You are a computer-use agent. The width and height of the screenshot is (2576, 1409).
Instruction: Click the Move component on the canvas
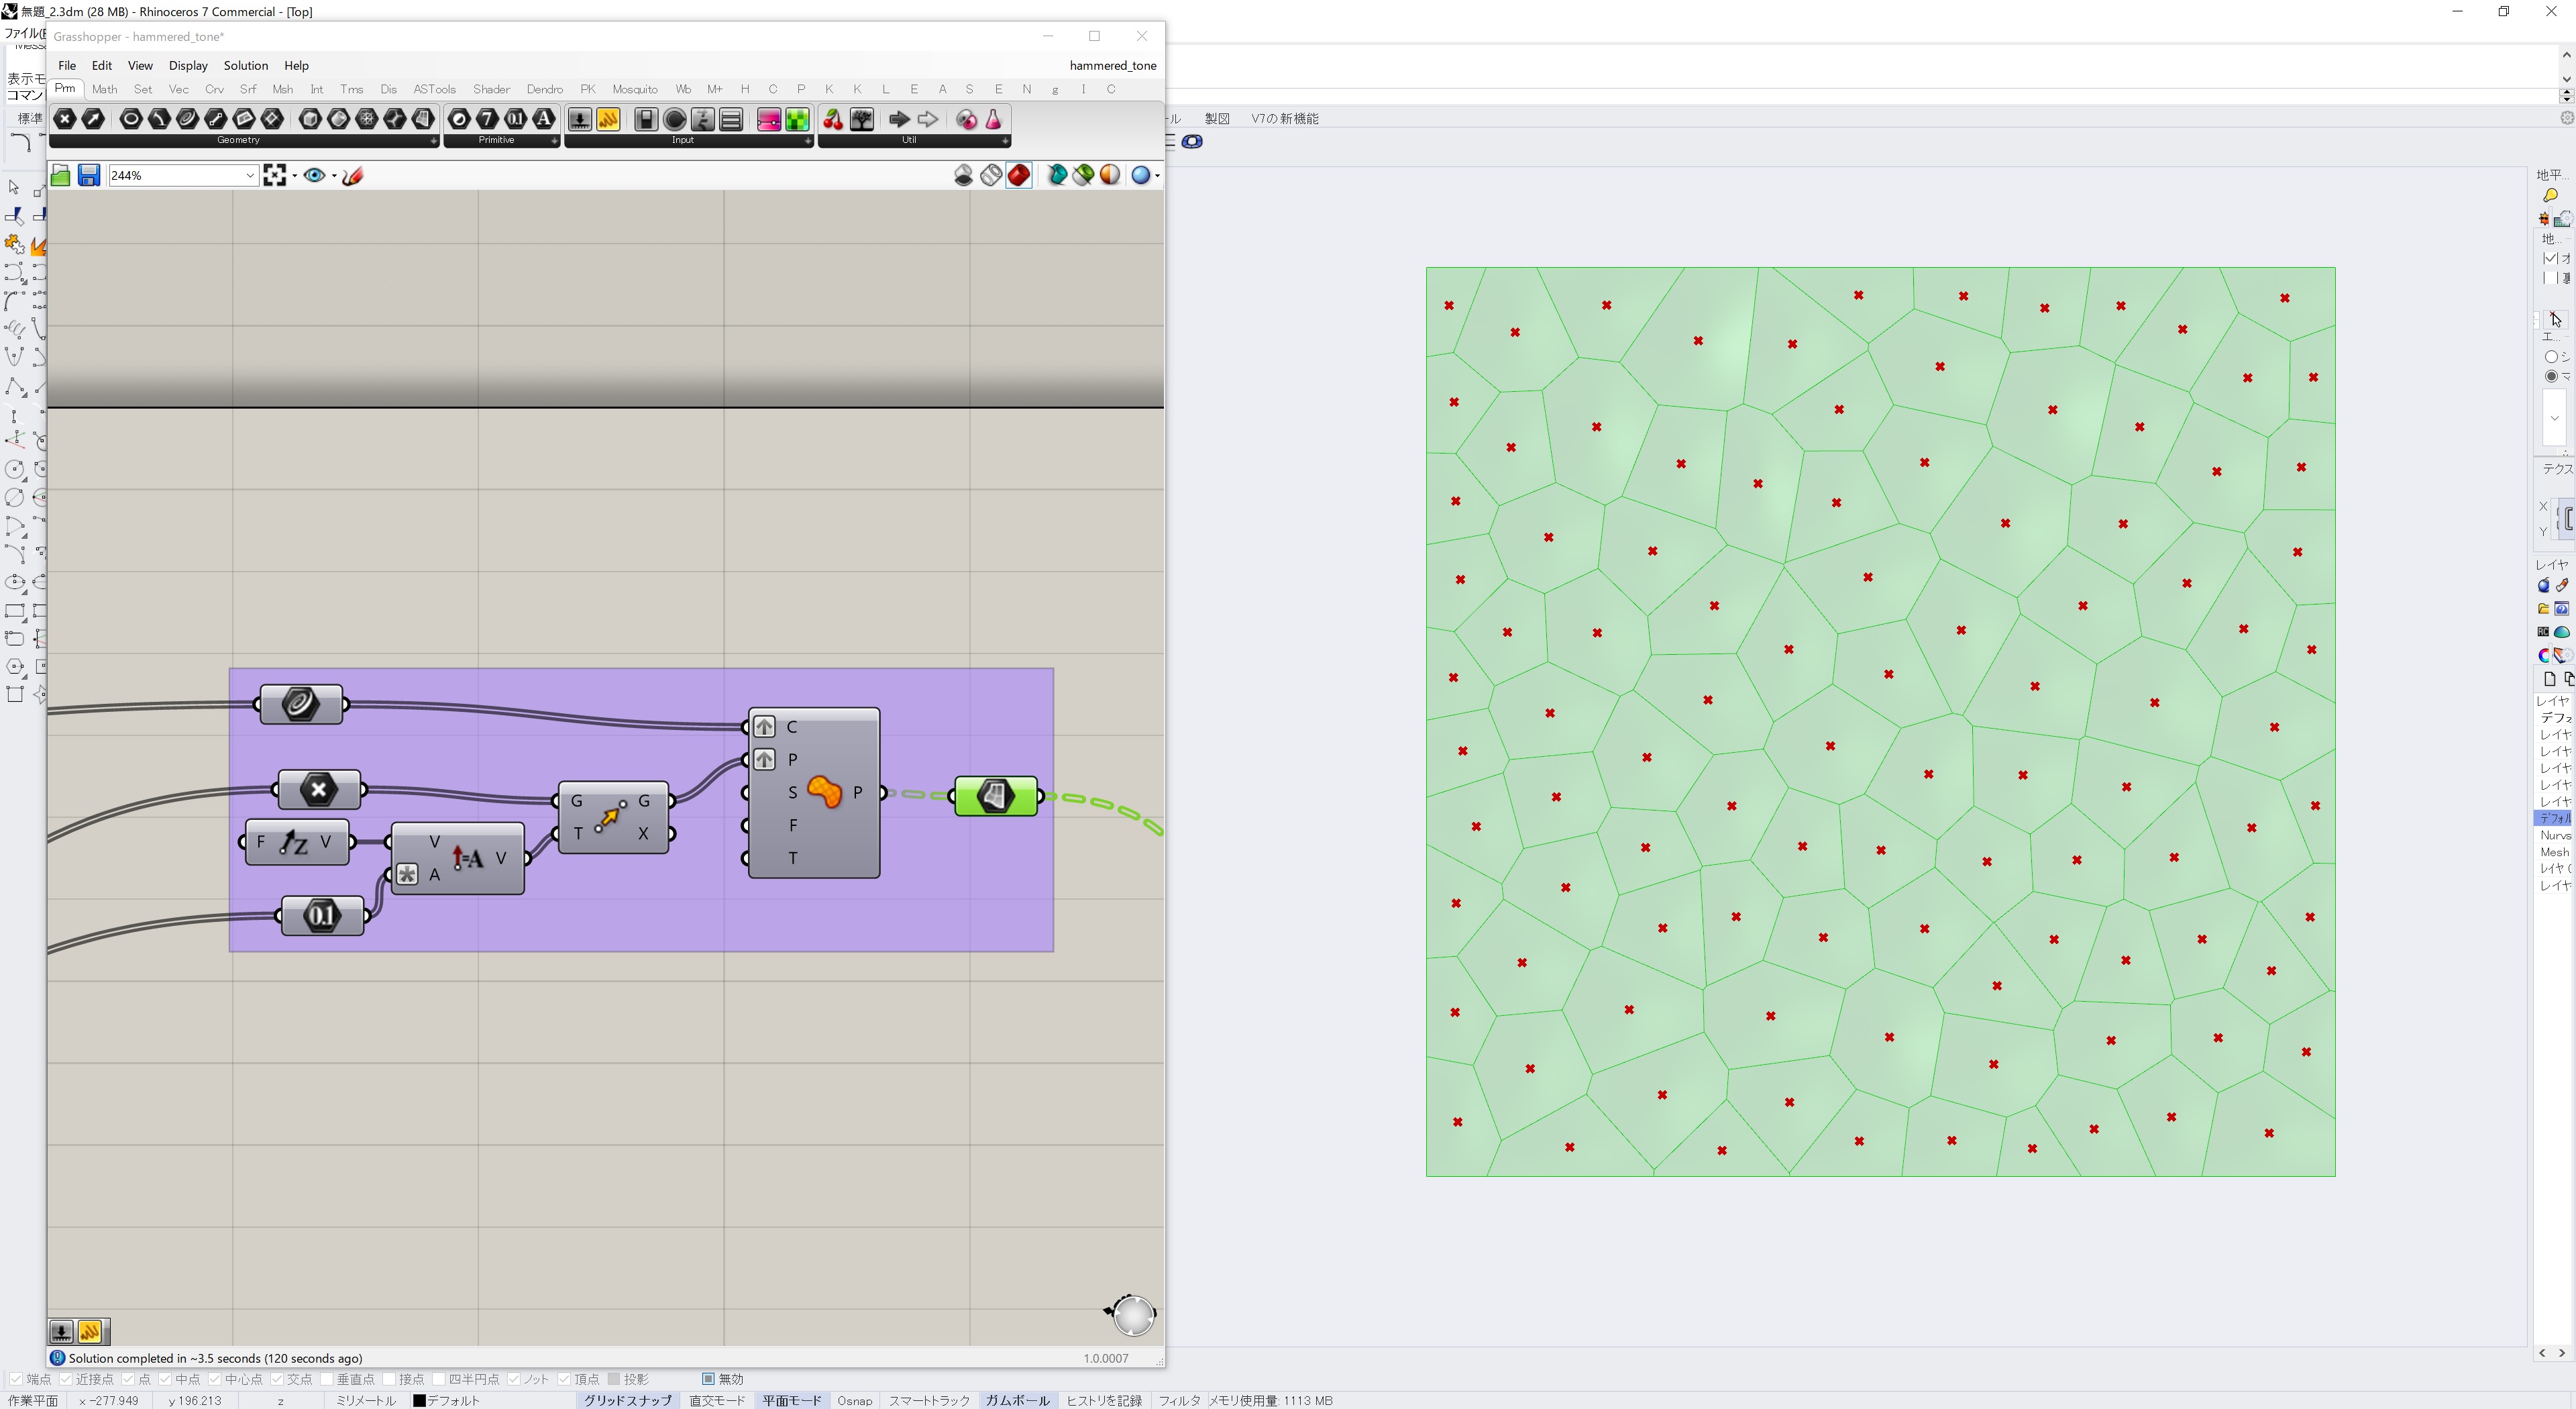pyautogui.click(x=613, y=817)
